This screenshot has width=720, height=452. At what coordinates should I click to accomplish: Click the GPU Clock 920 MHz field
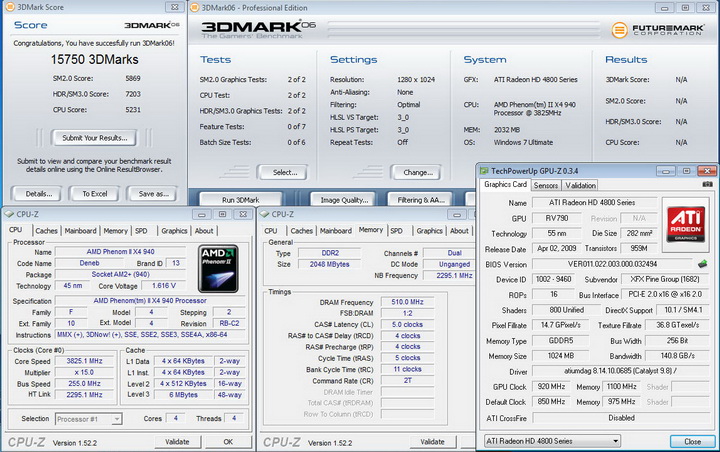[x=551, y=387]
